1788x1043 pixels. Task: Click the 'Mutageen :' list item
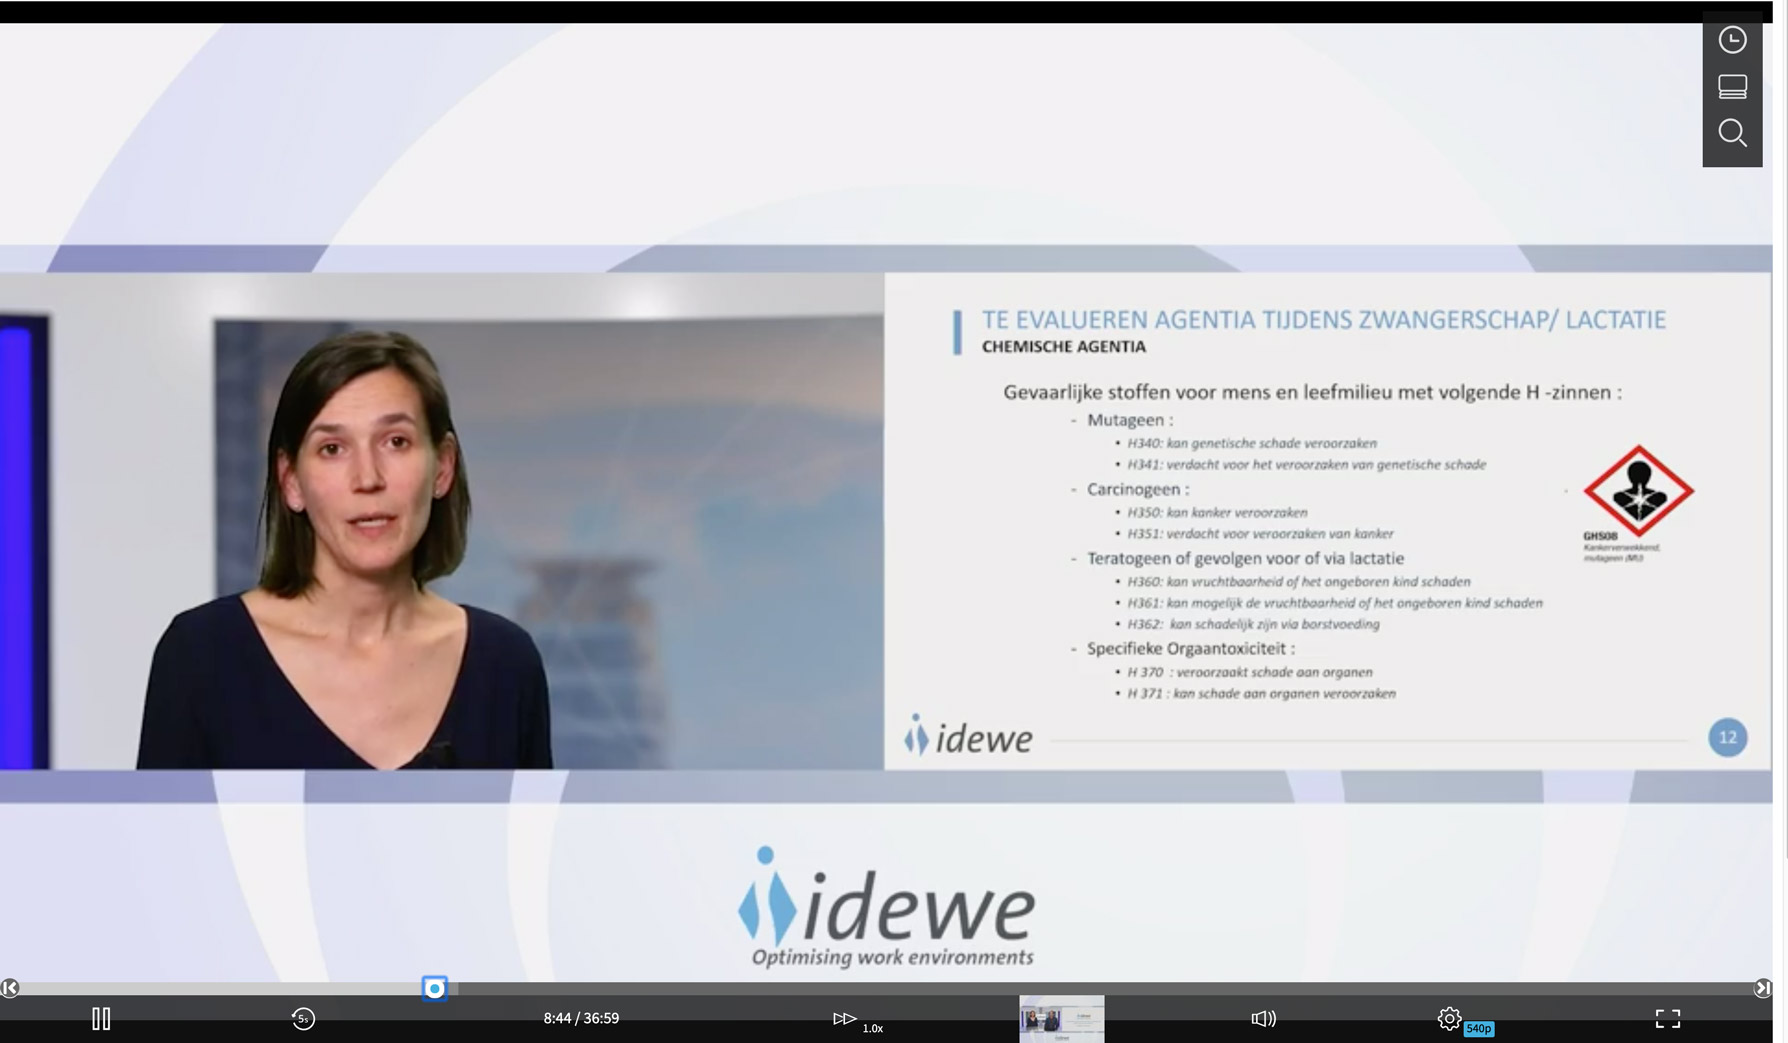tap(1130, 420)
